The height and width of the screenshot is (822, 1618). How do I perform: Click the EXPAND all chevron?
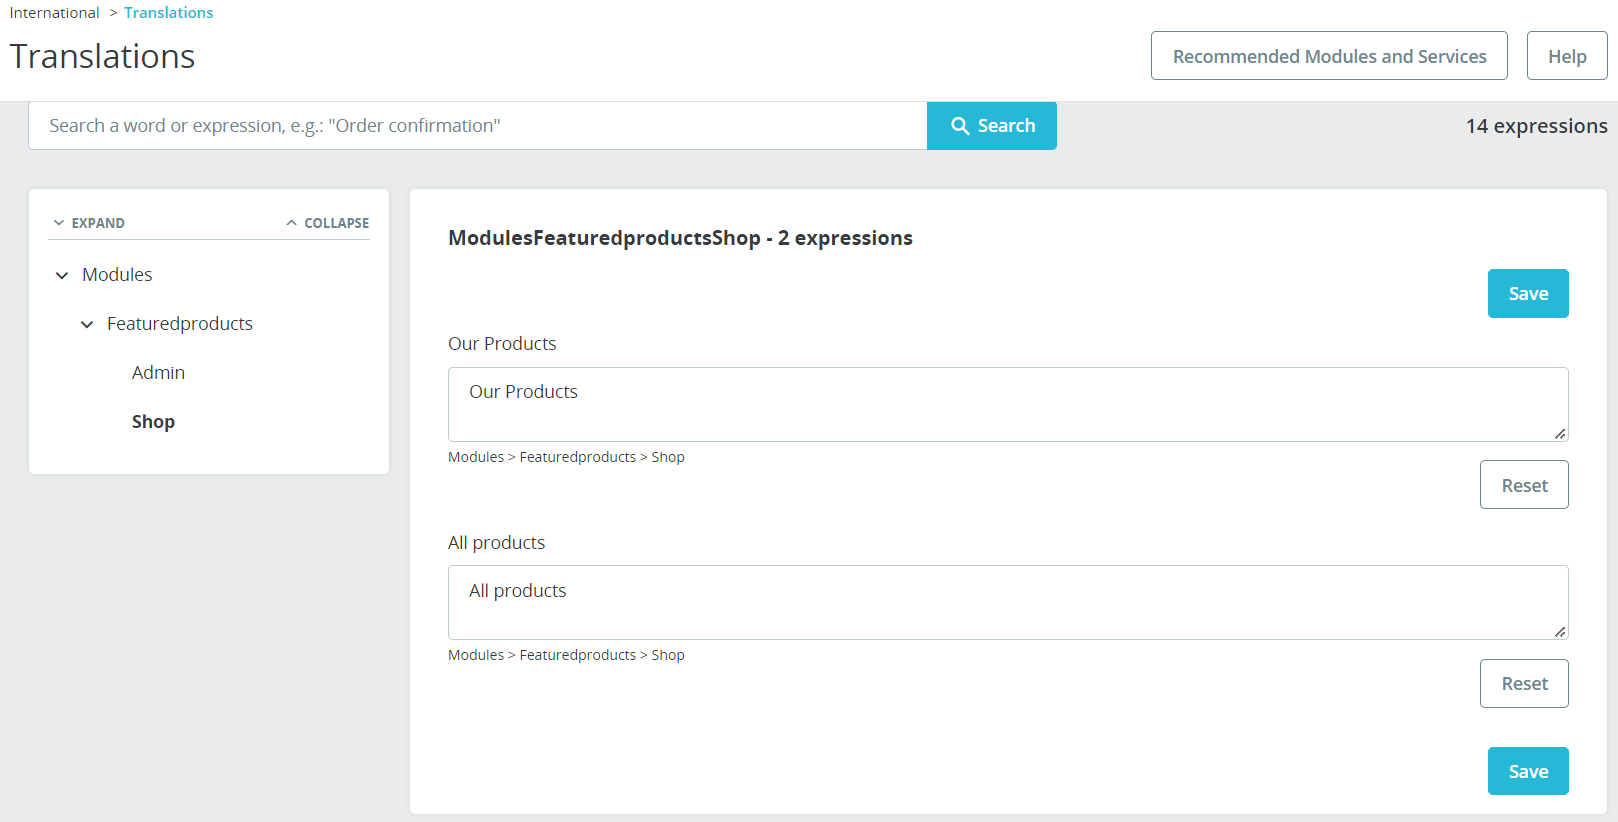59,223
